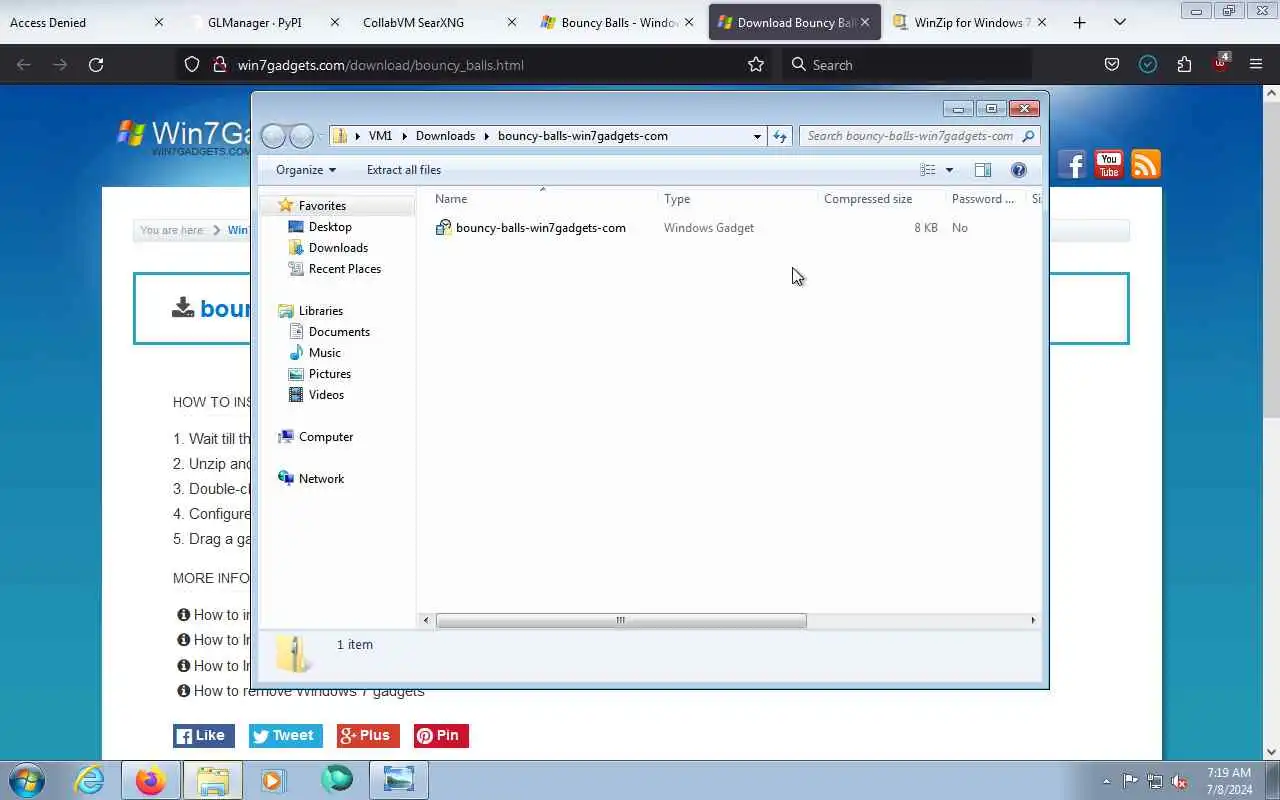Expand breadcrumb arrow after Downloads
This screenshot has height=800, width=1280.
point(488,136)
